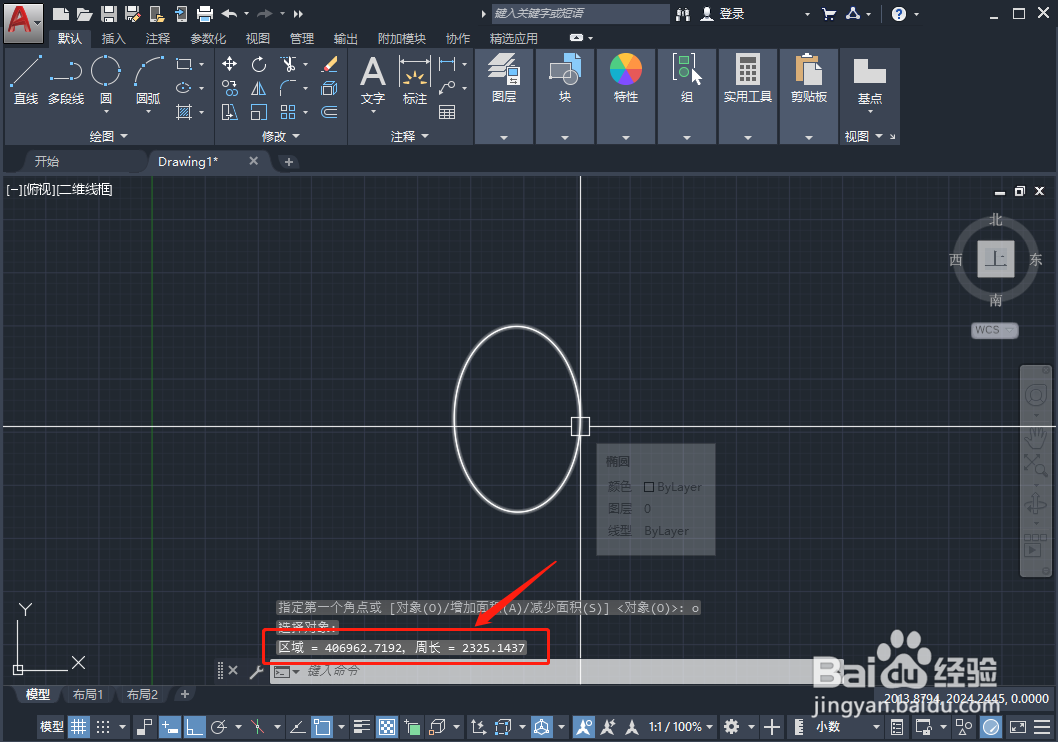Click the 模型 button in status bar

tap(51, 726)
